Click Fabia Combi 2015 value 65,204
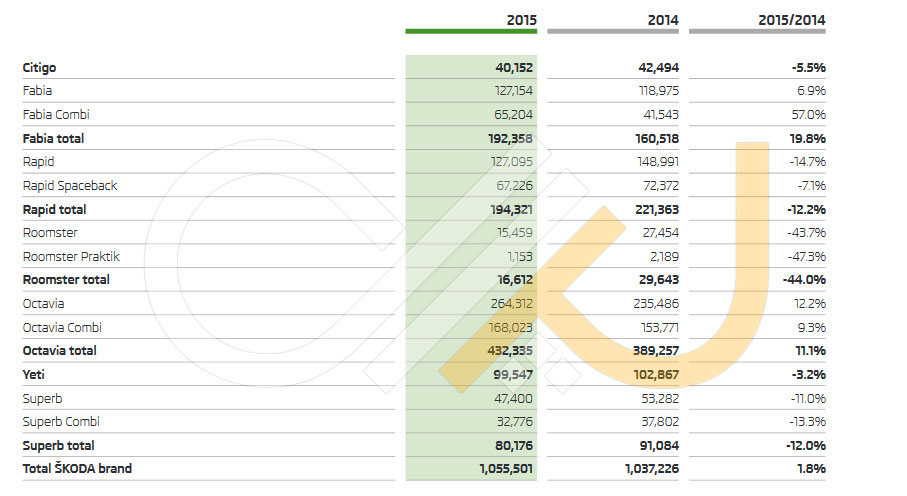 514,115
